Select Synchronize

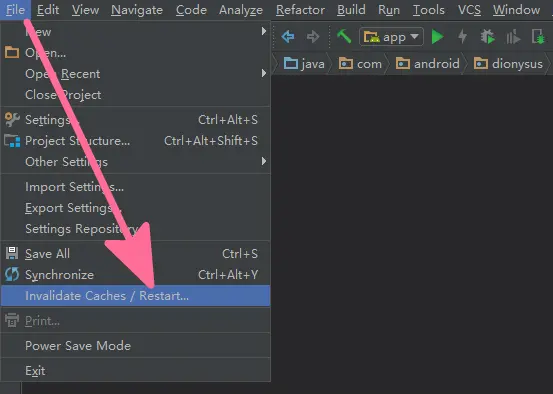135,274
